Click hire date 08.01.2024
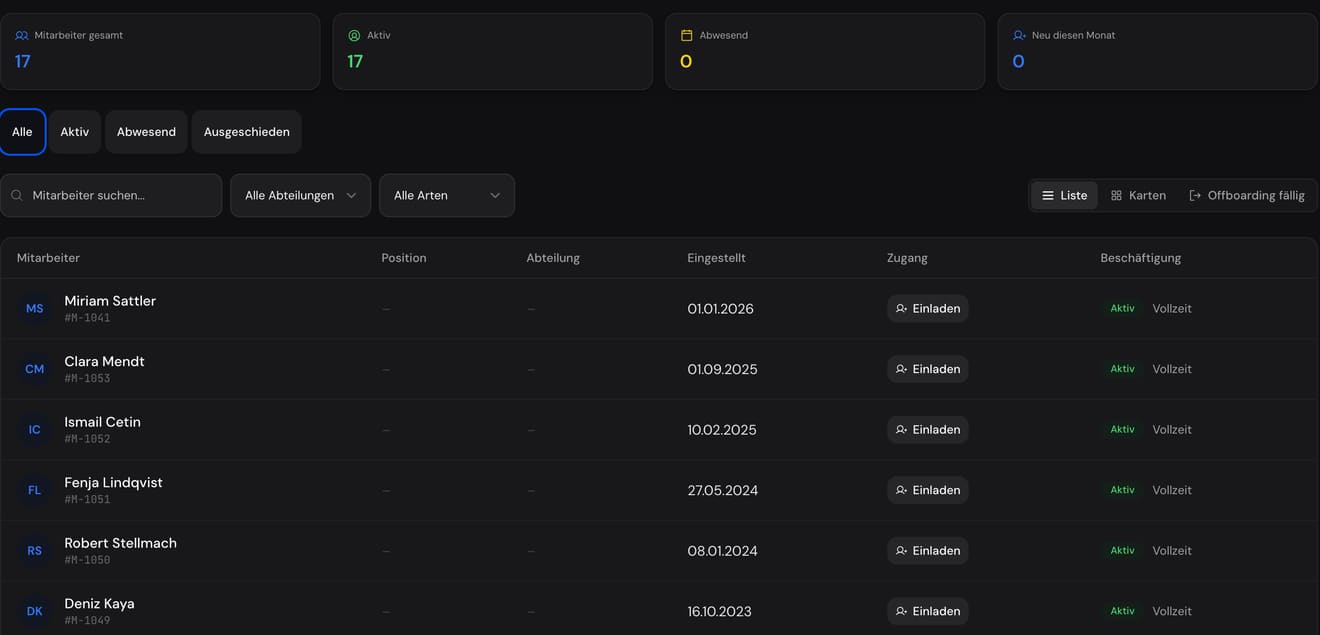This screenshot has height=635, width=1320. [x=722, y=551]
